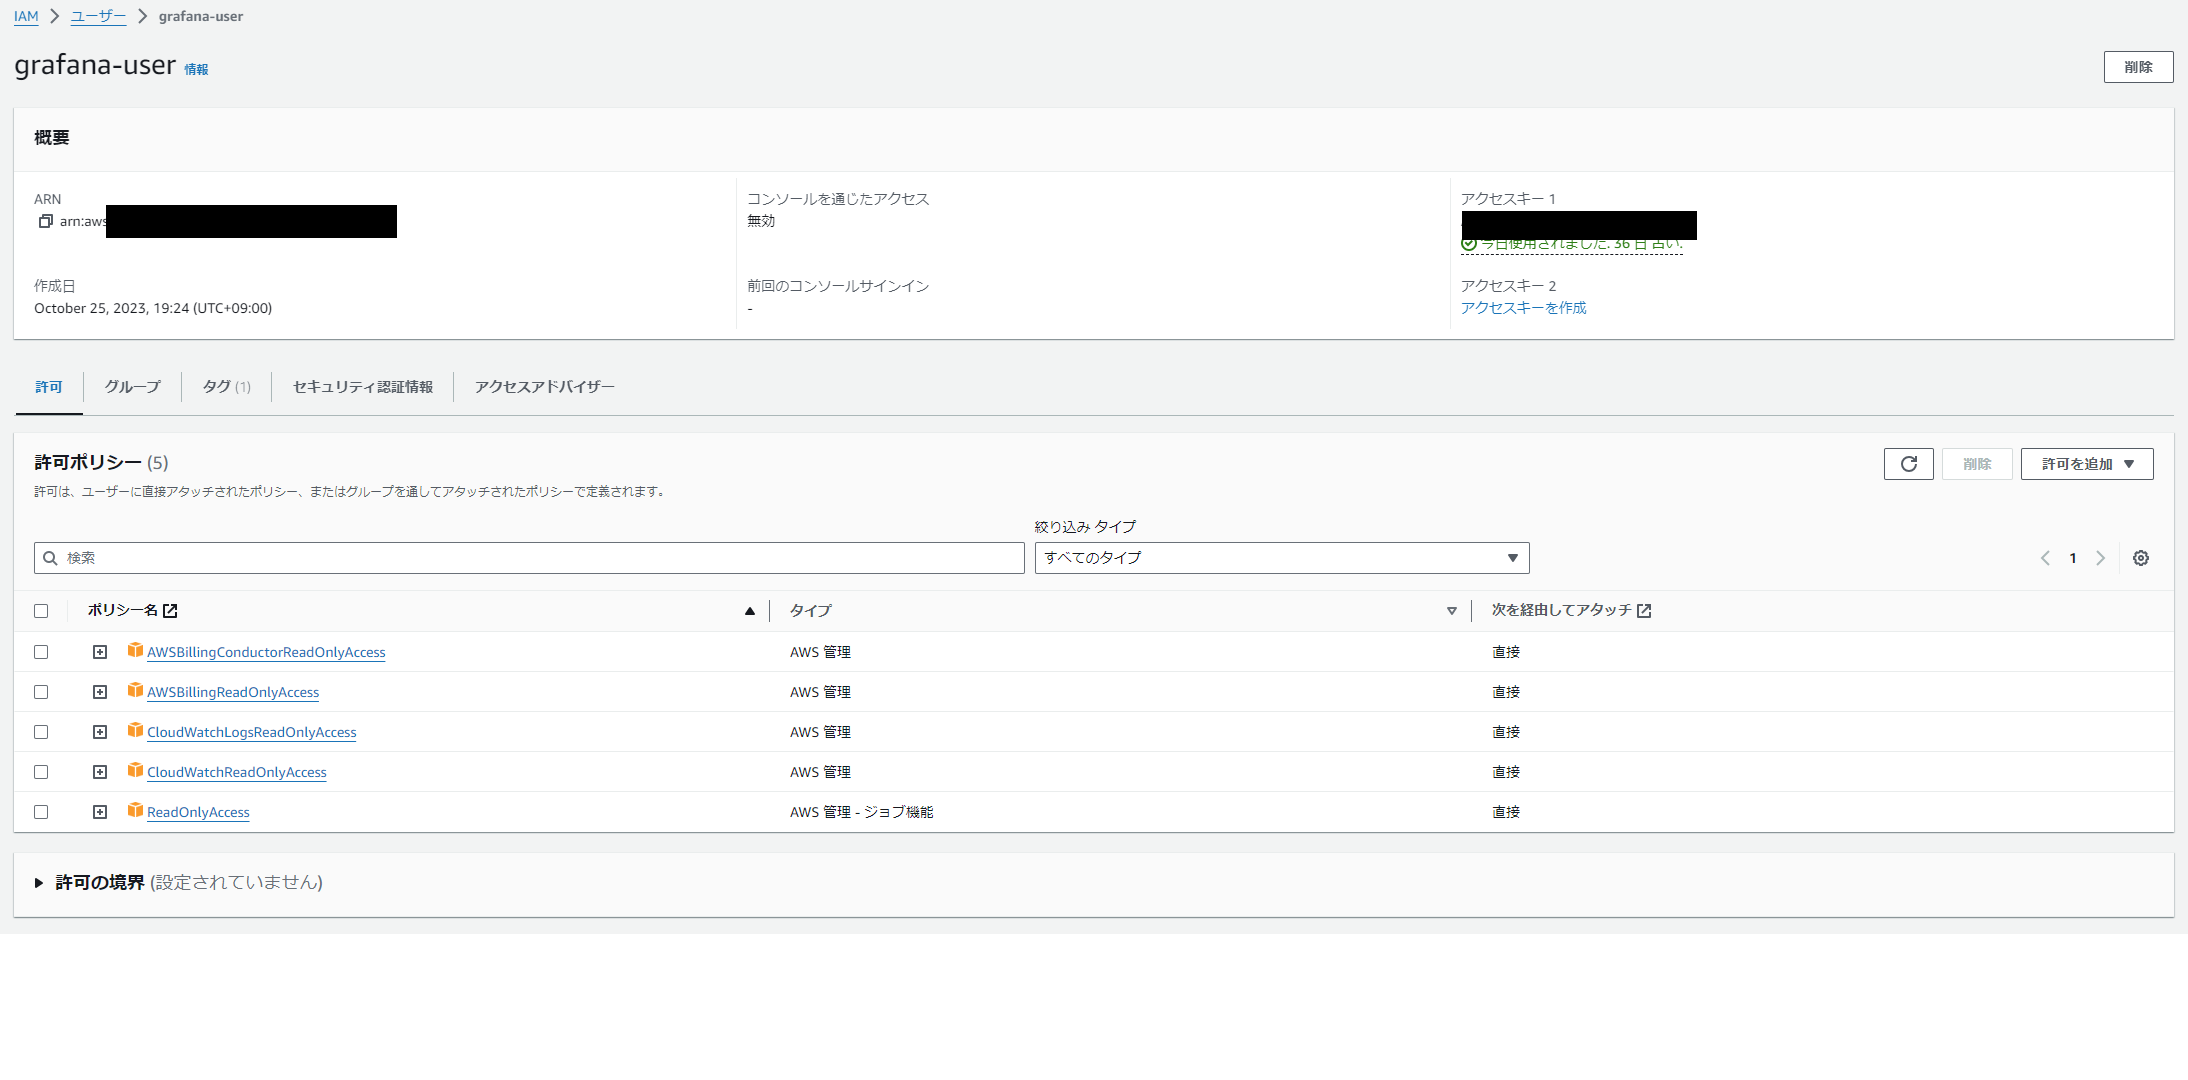The width and height of the screenshot is (2188, 1080).
Task: Expand CloudWatchReadOnlyAccess policy details
Action: 100,772
